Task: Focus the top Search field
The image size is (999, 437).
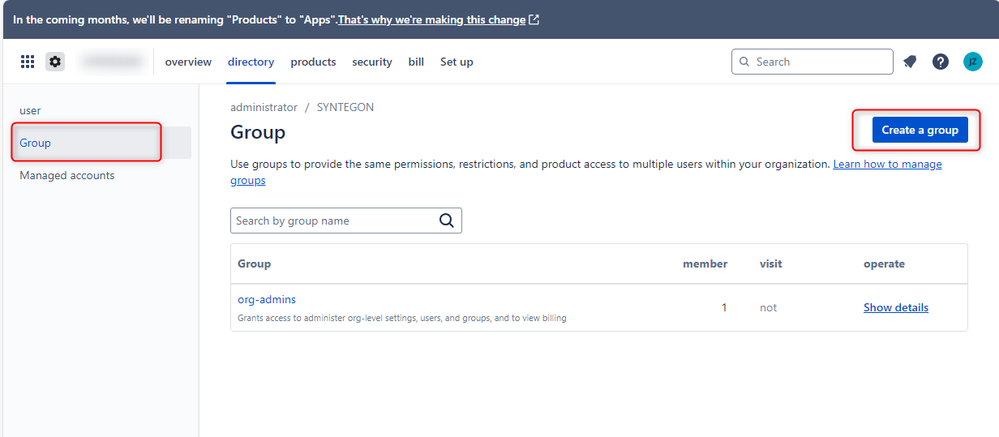Action: pos(812,62)
